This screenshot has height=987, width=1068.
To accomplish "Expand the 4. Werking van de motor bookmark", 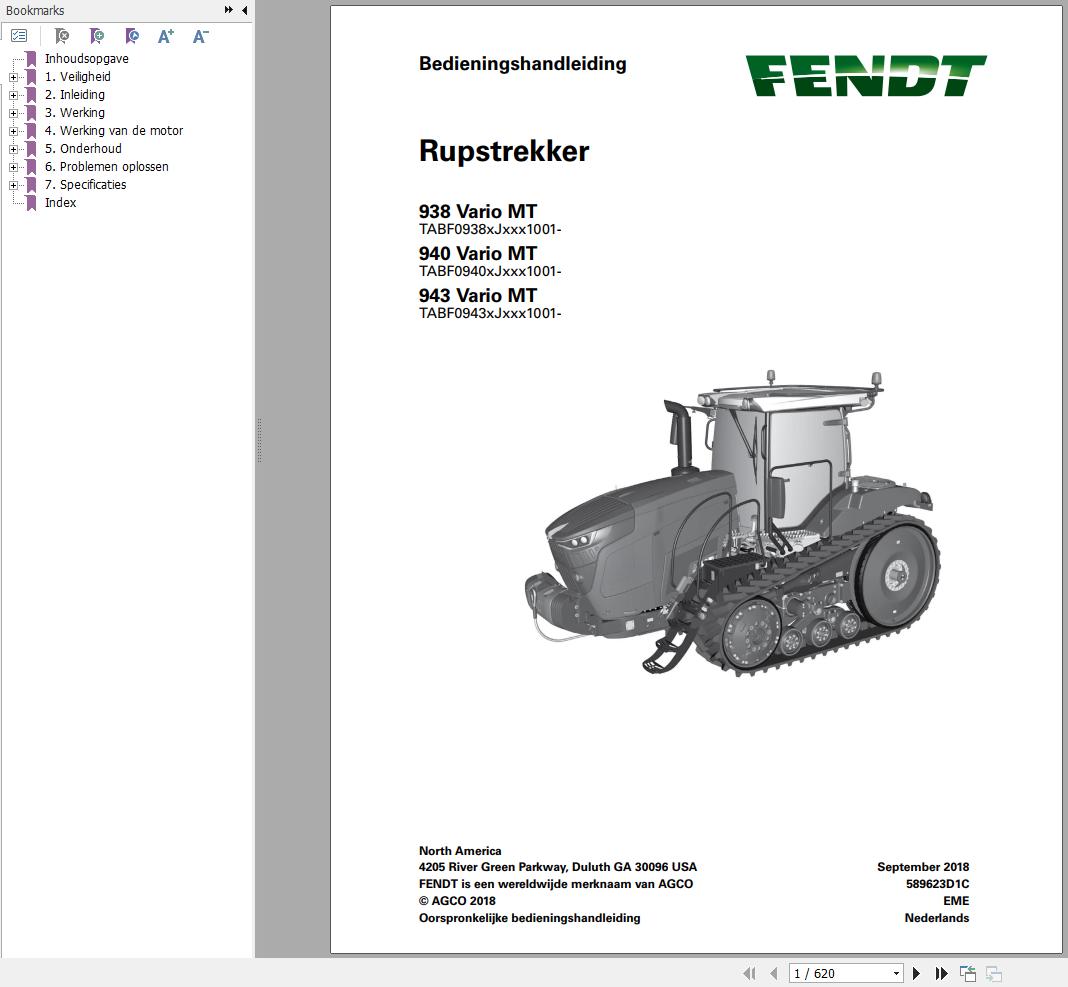I will point(14,131).
